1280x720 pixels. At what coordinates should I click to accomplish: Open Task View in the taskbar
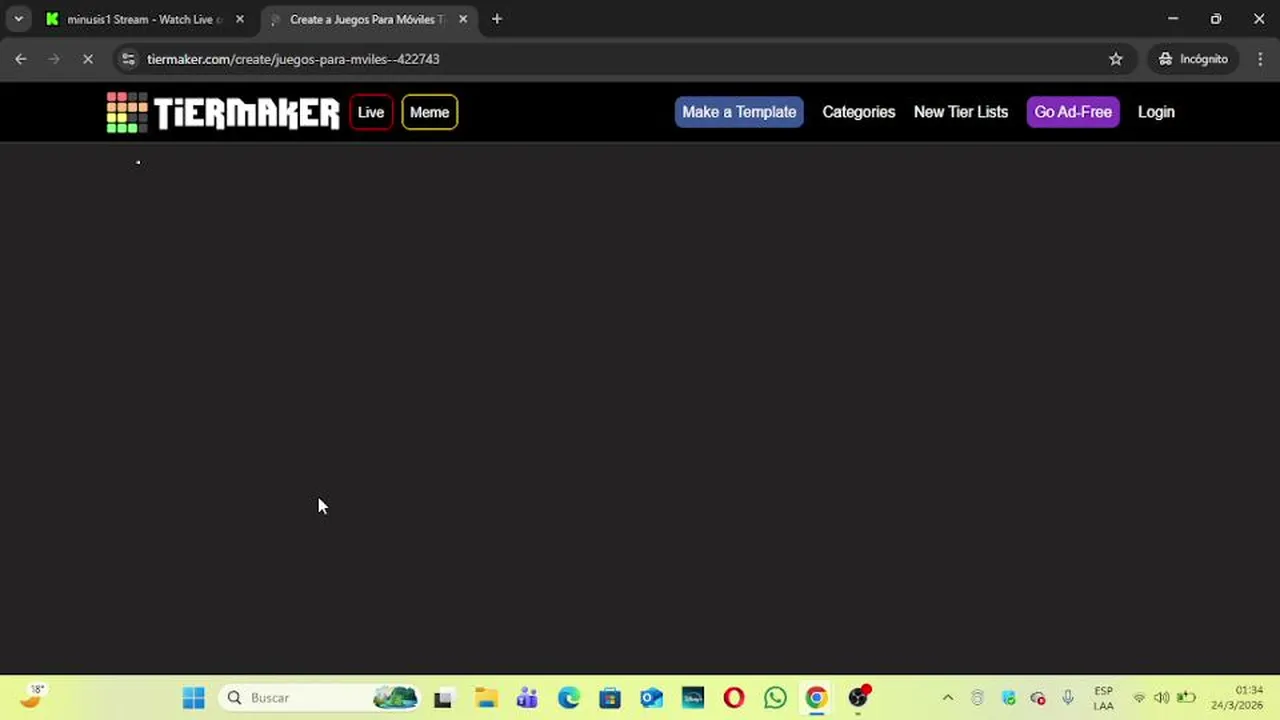(x=443, y=698)
